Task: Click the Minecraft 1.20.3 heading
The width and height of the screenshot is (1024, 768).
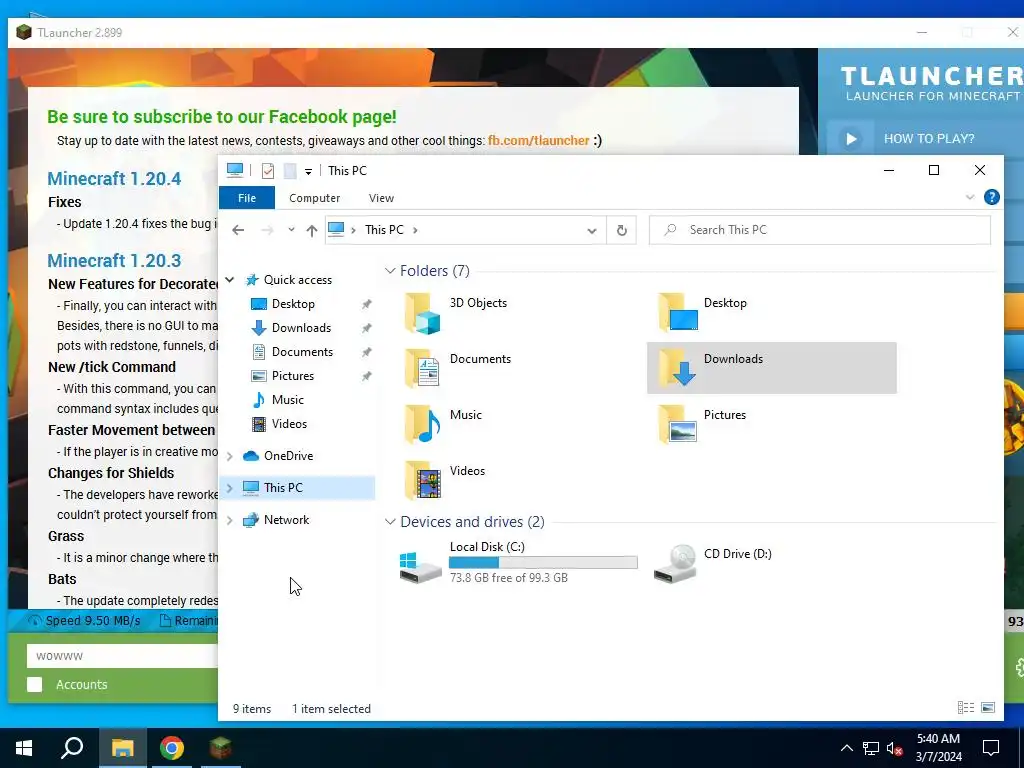Action: tap(114, 261)
